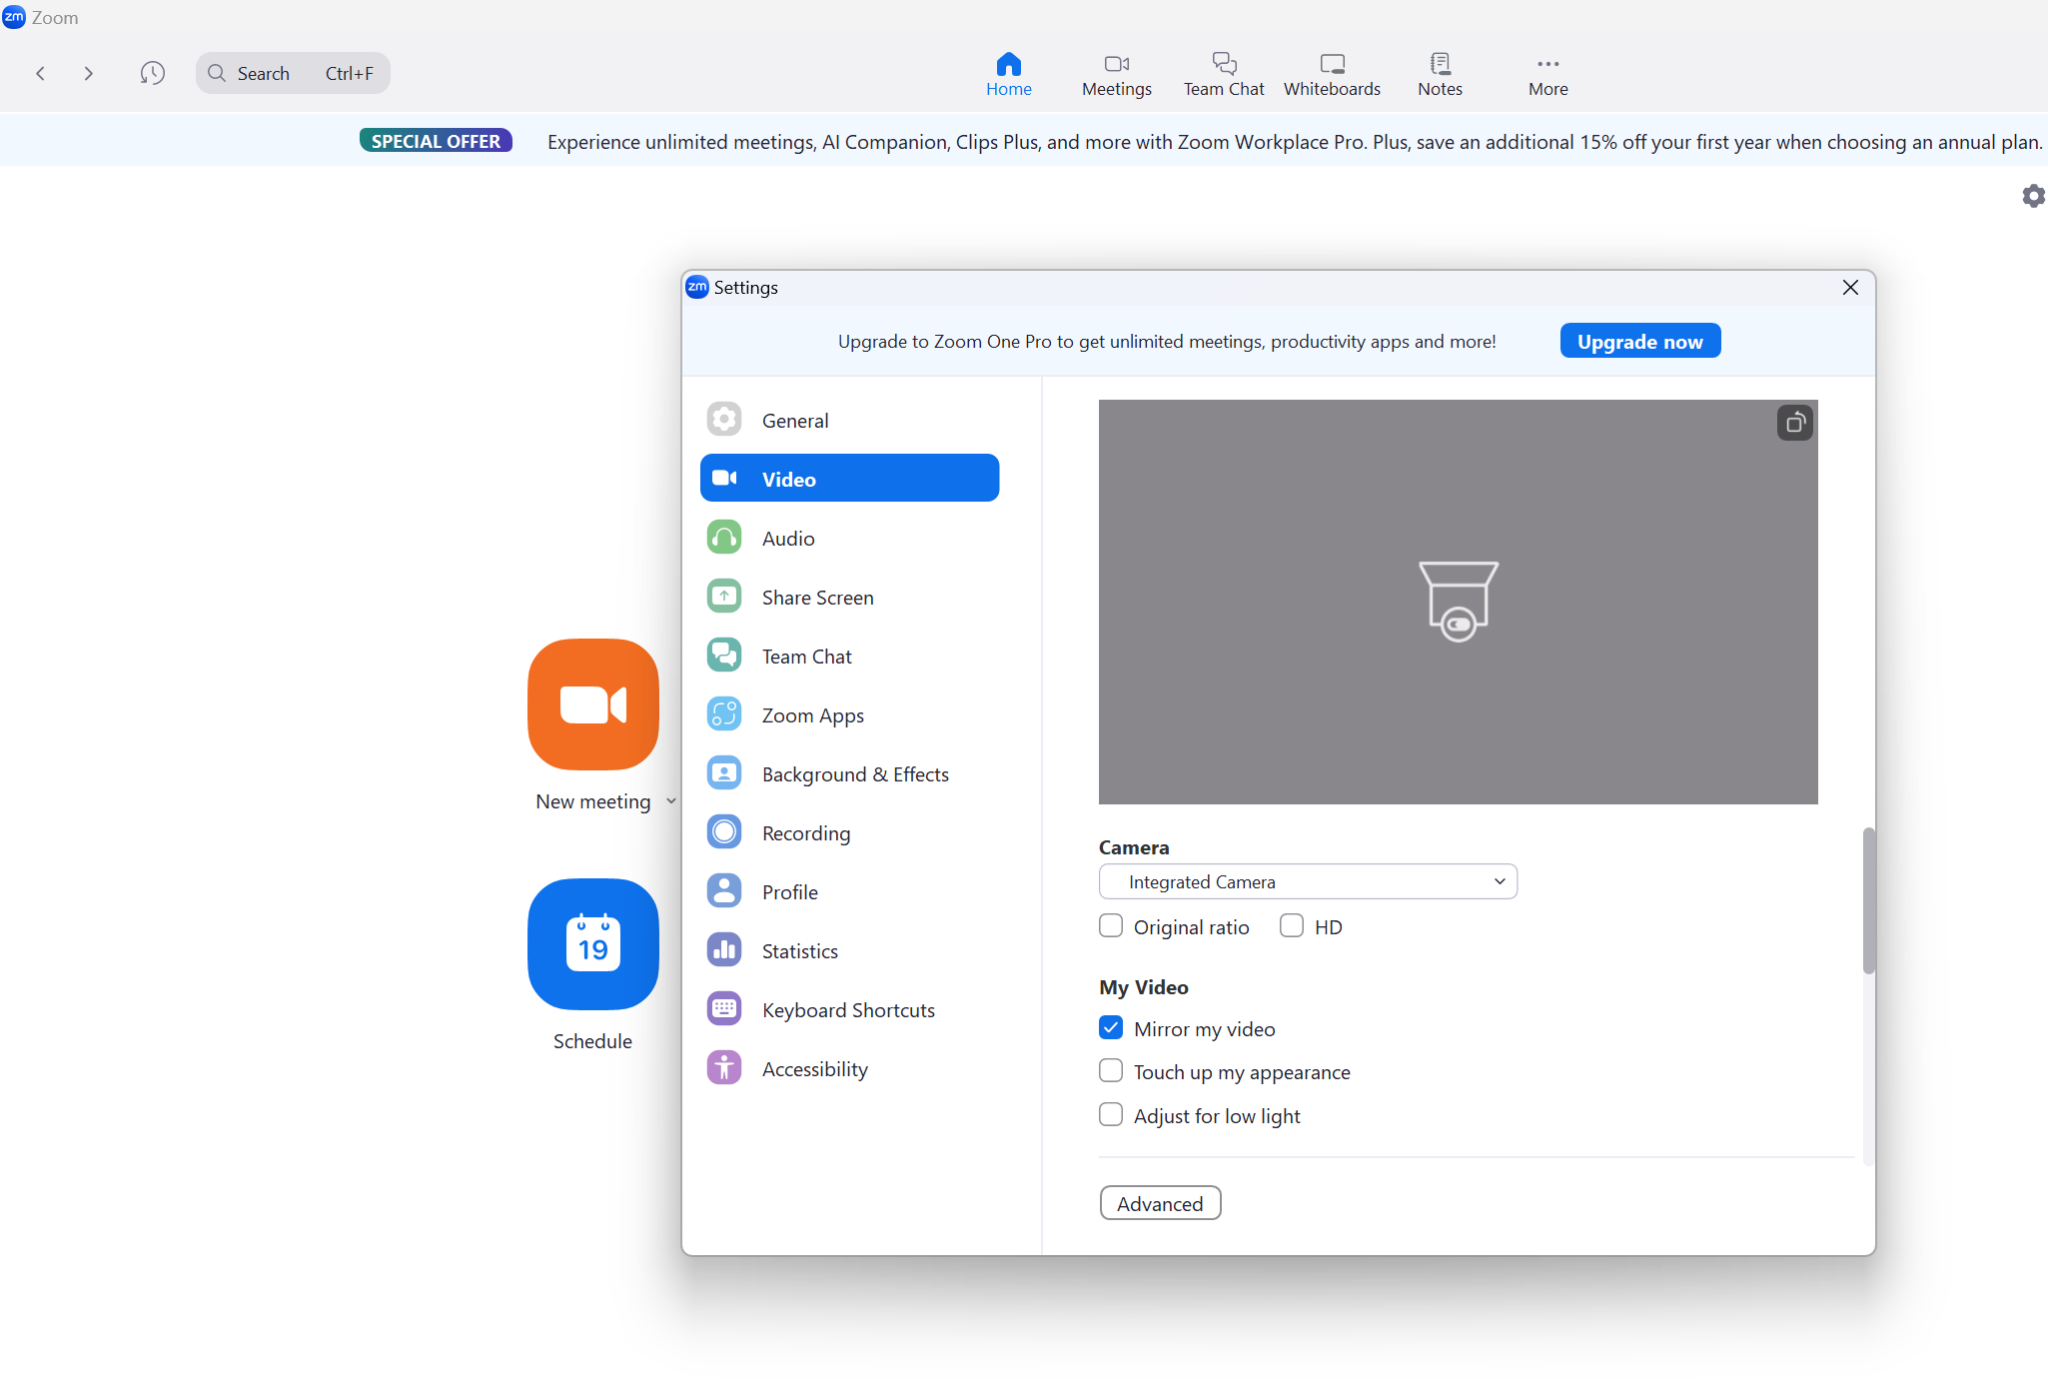Click the gear icon at top right

click(2032, 196)
